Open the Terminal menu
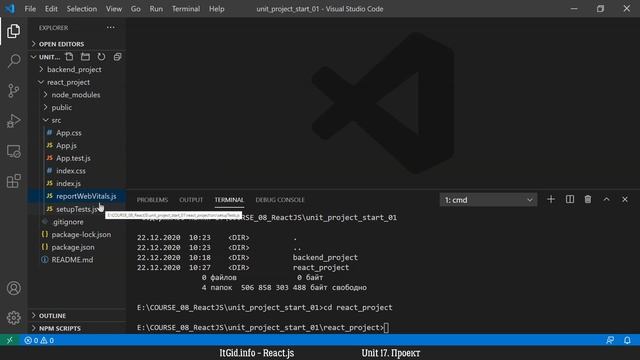 [186, 9]
